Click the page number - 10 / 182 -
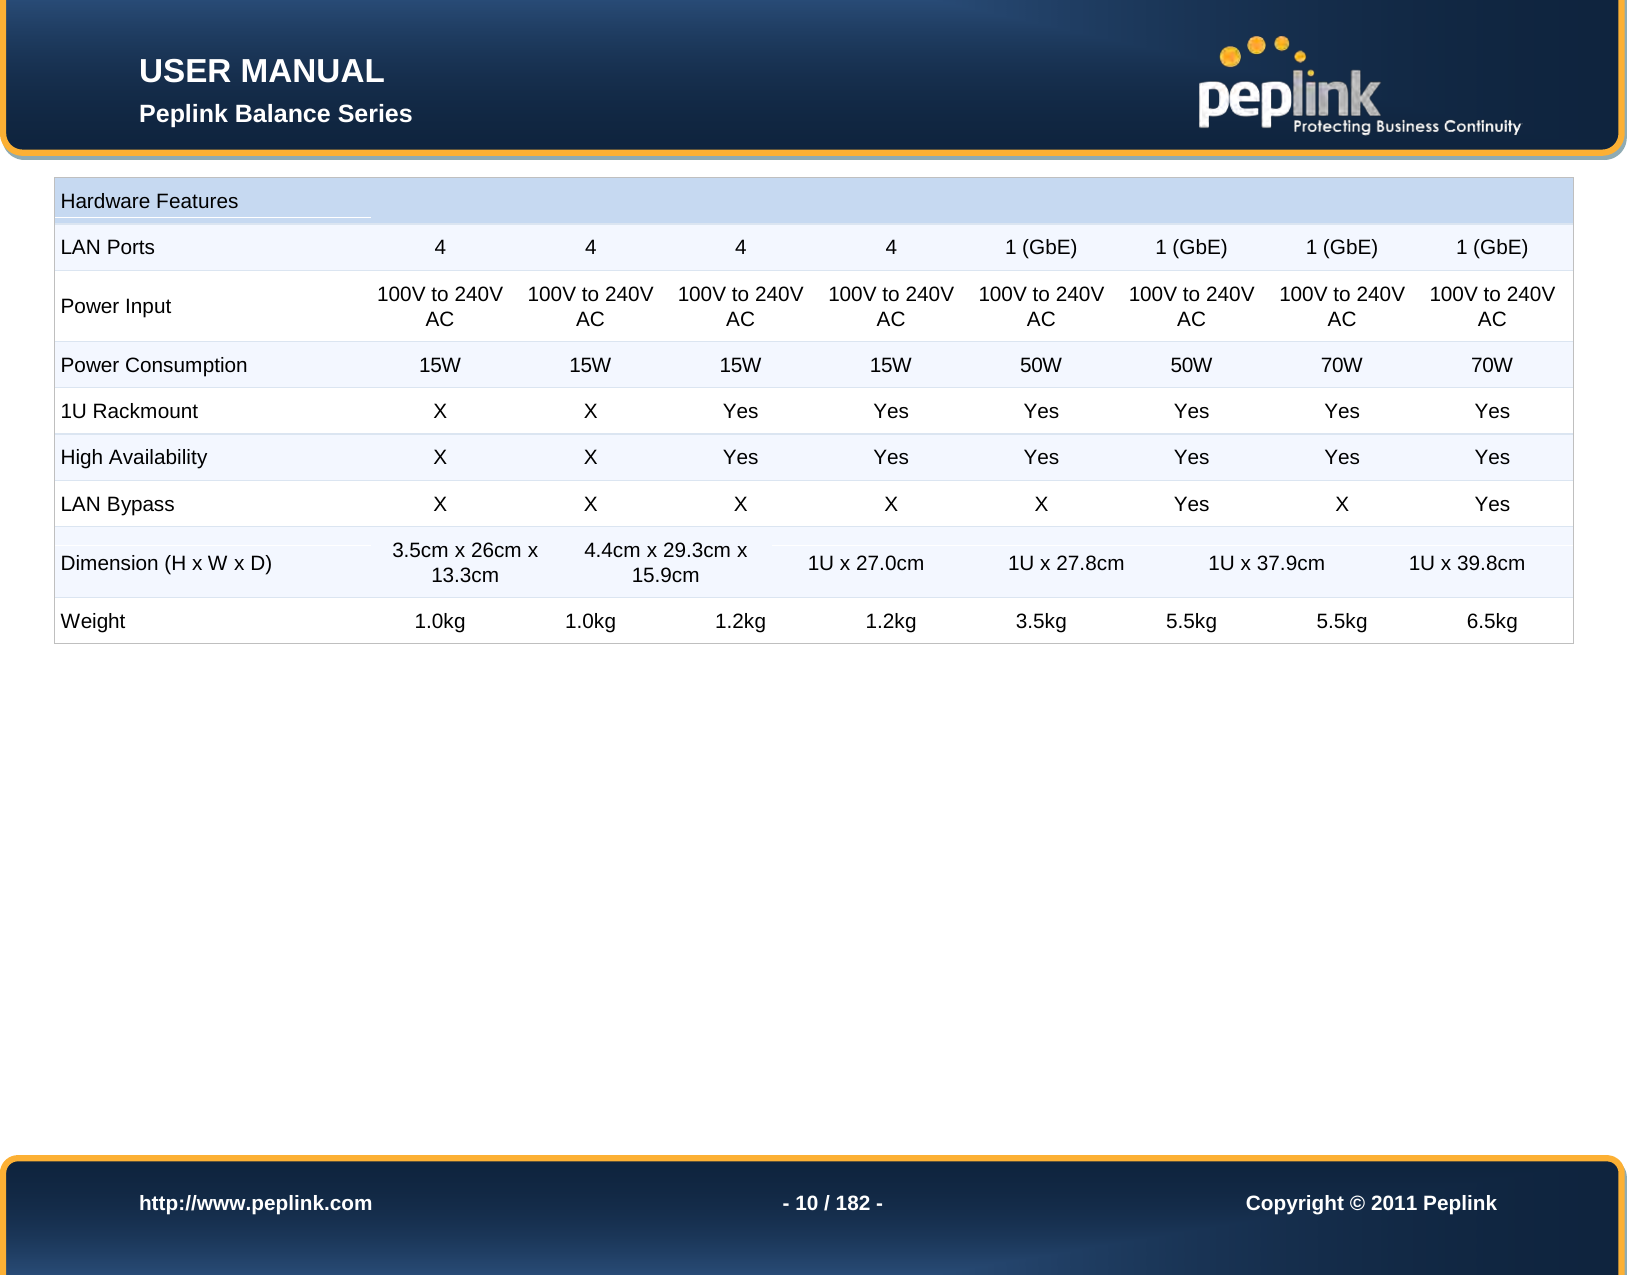Viewport: 1627px width, 1275px height. click(x=832, y=1203)
